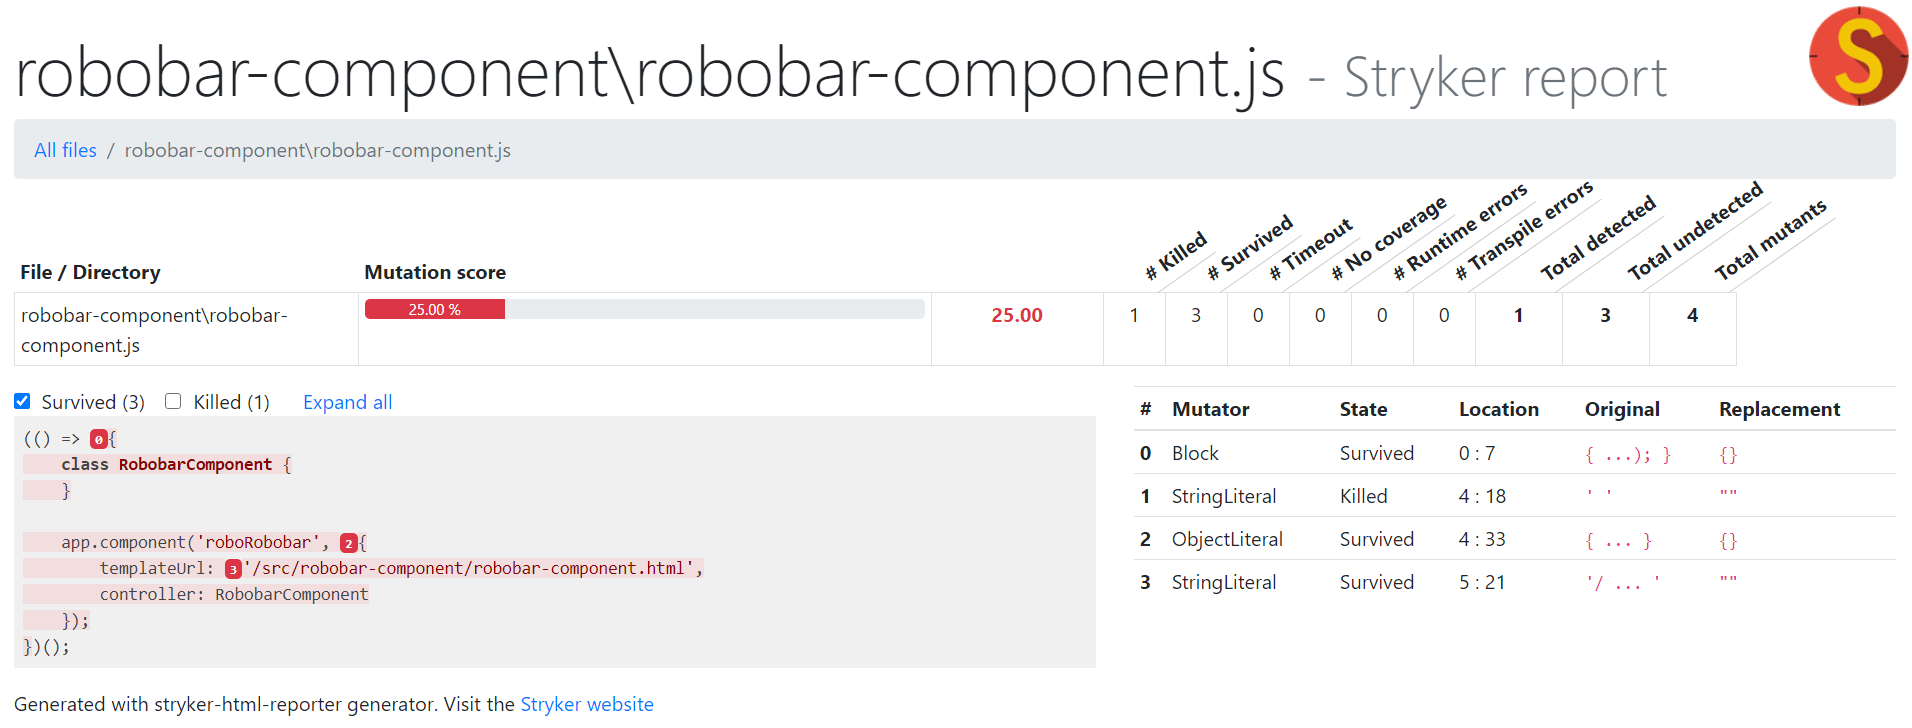Click Survived count cell value 3
1912x728 pixels.
(x=1196, y=315)
